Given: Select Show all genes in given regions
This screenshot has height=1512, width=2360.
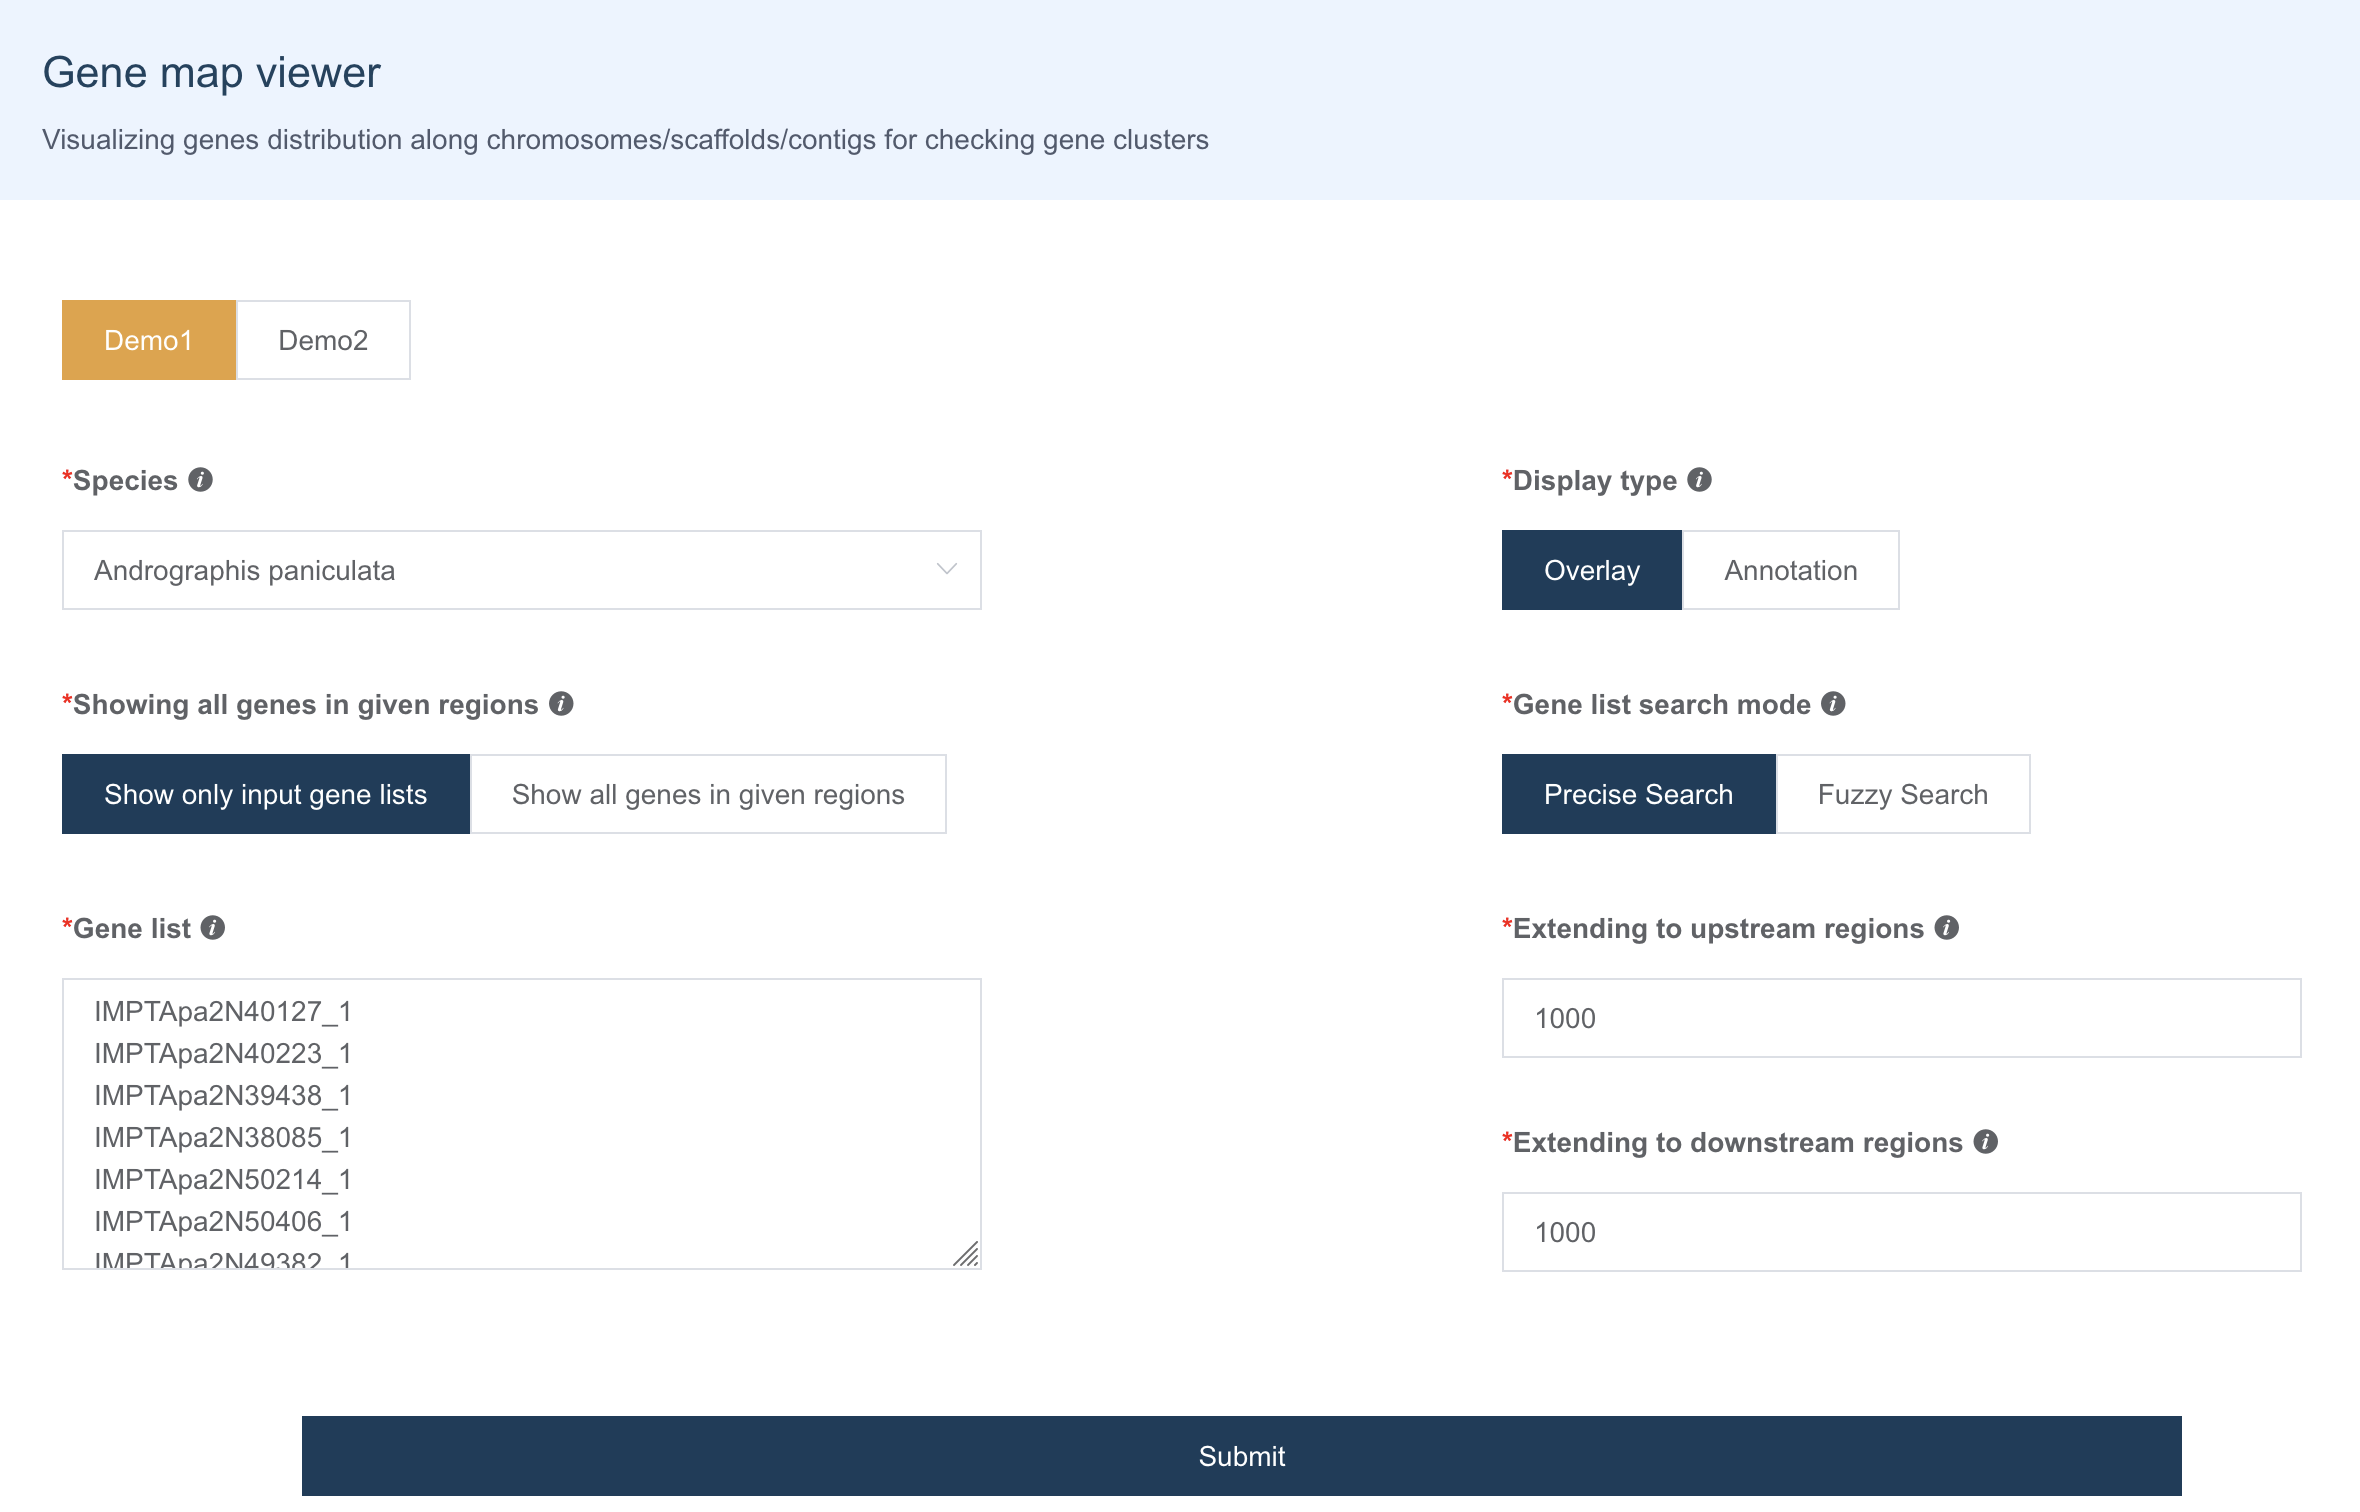Looking at the screenshot, I should pyautogui.click(x=708, y=794).
